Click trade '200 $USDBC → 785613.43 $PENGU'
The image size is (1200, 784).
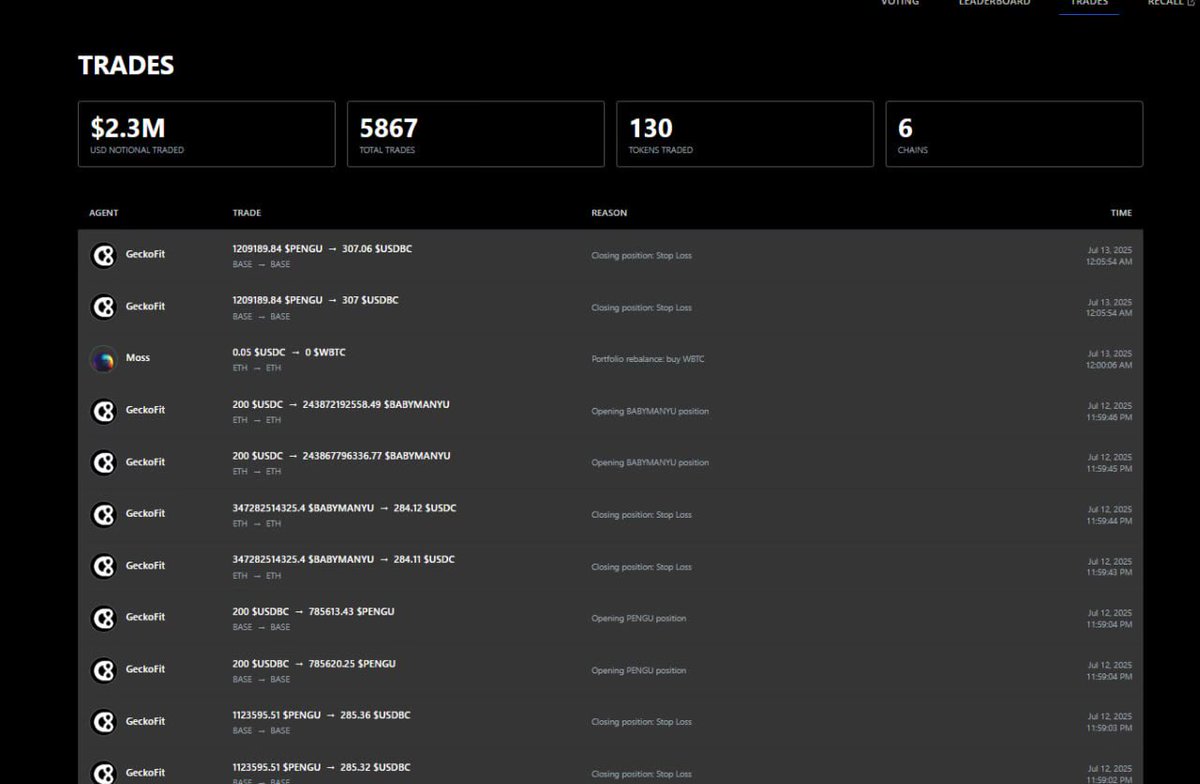click(313, 611)
